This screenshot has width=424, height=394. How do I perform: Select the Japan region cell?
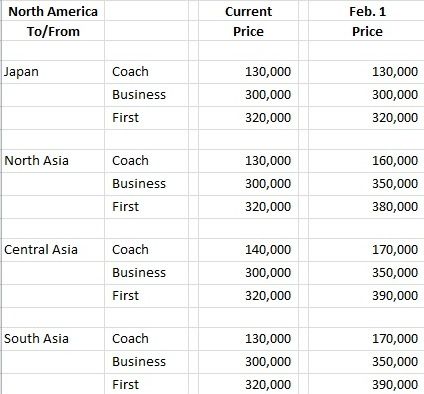(x=53, y=72)
